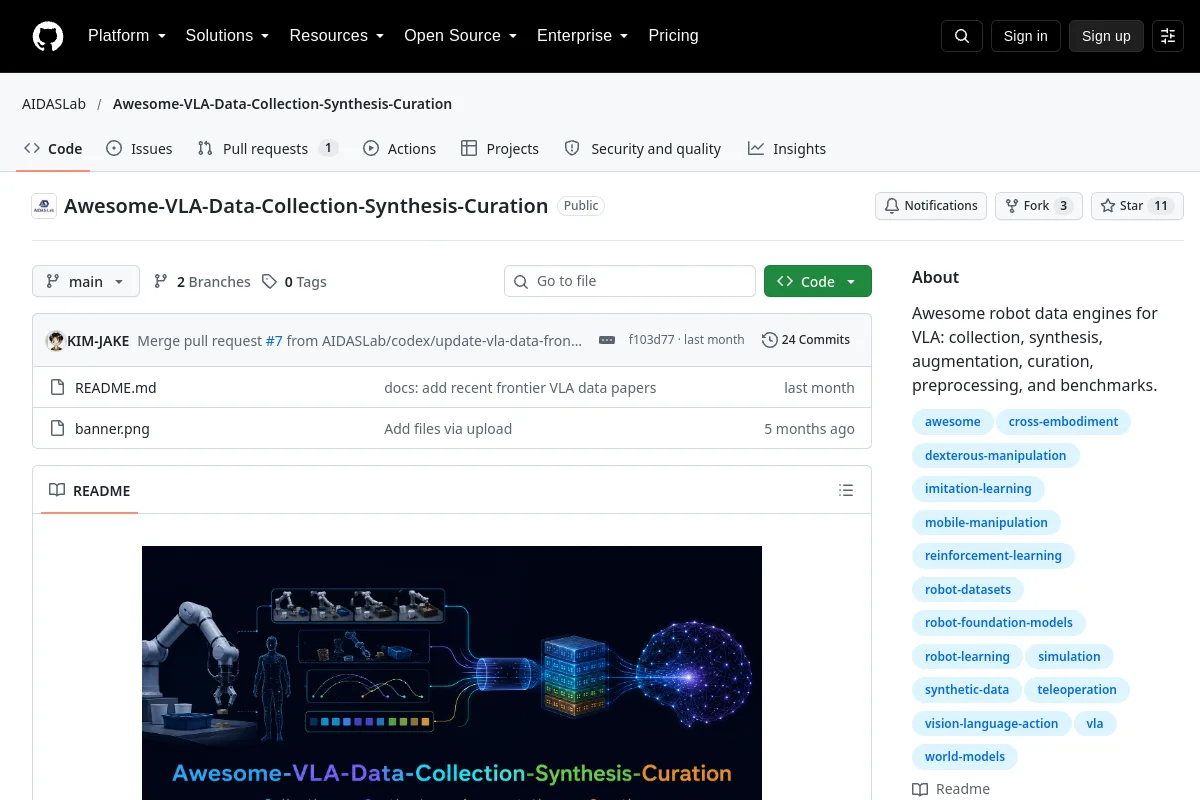
Task: Click the Readme book icon in About
Action: (x=920, y=789)
